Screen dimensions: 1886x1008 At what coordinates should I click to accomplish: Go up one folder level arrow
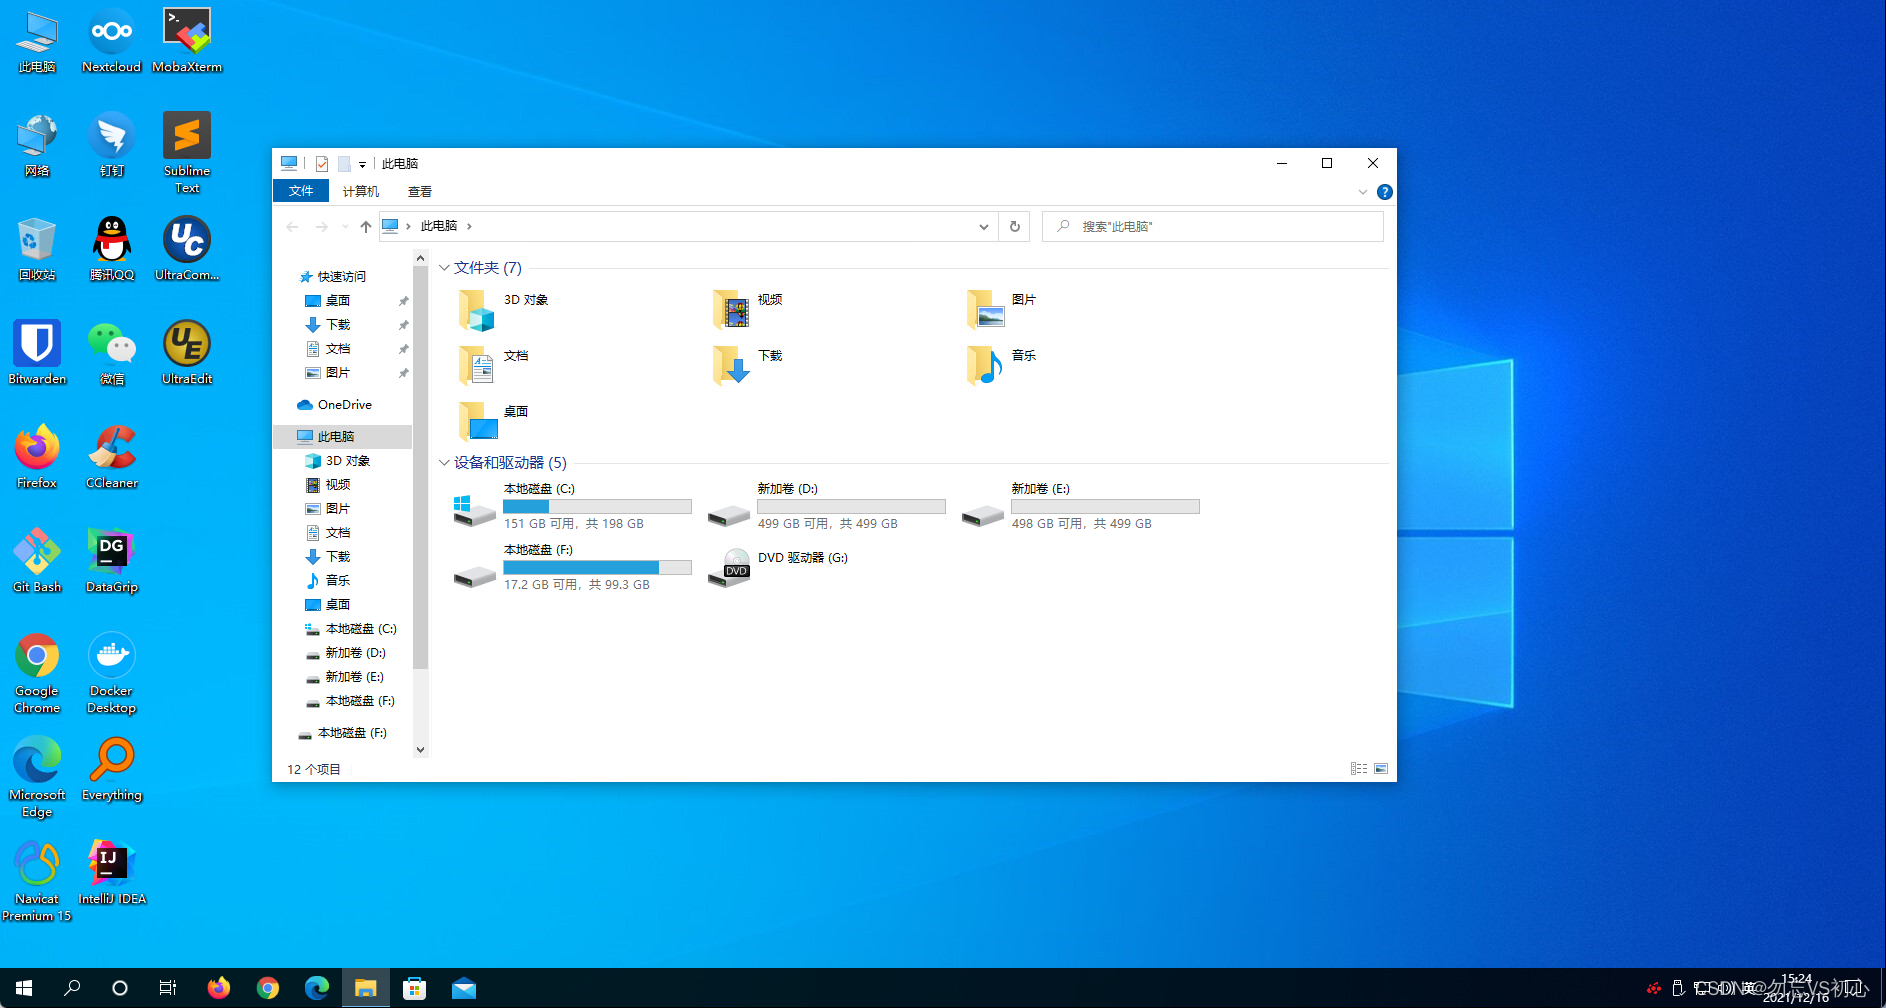click(366, 227)
